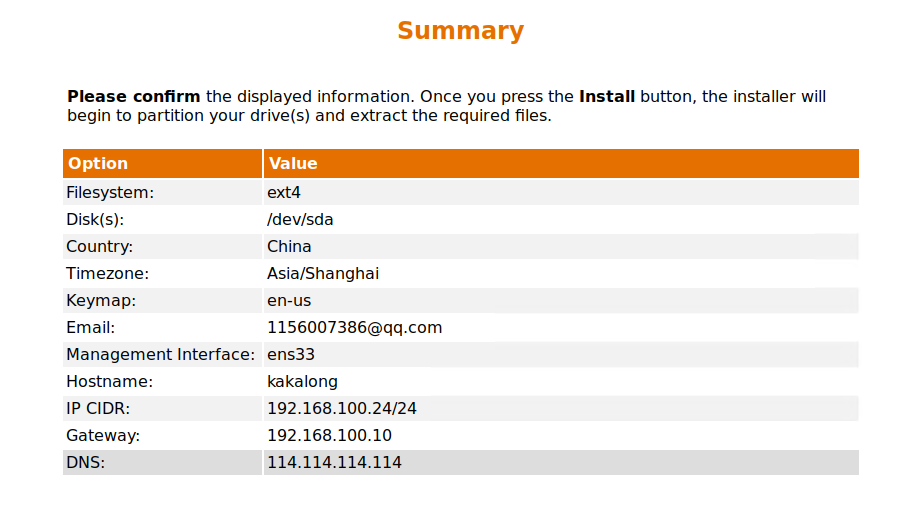The width and height of the screenshot is (916, 505).
Task: Click the Summary page heading
Action: 460,31
